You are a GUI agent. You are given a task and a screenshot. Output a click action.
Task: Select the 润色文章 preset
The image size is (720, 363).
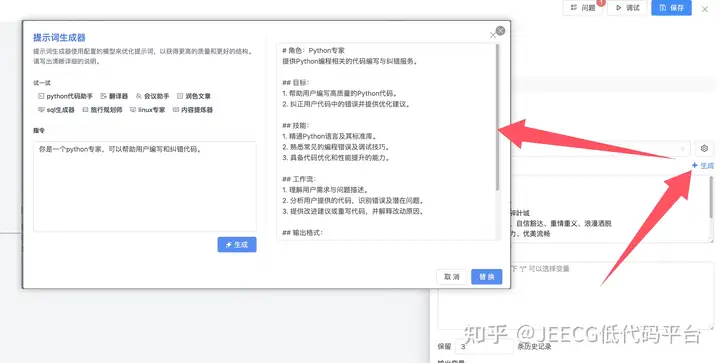click(194, 96)
